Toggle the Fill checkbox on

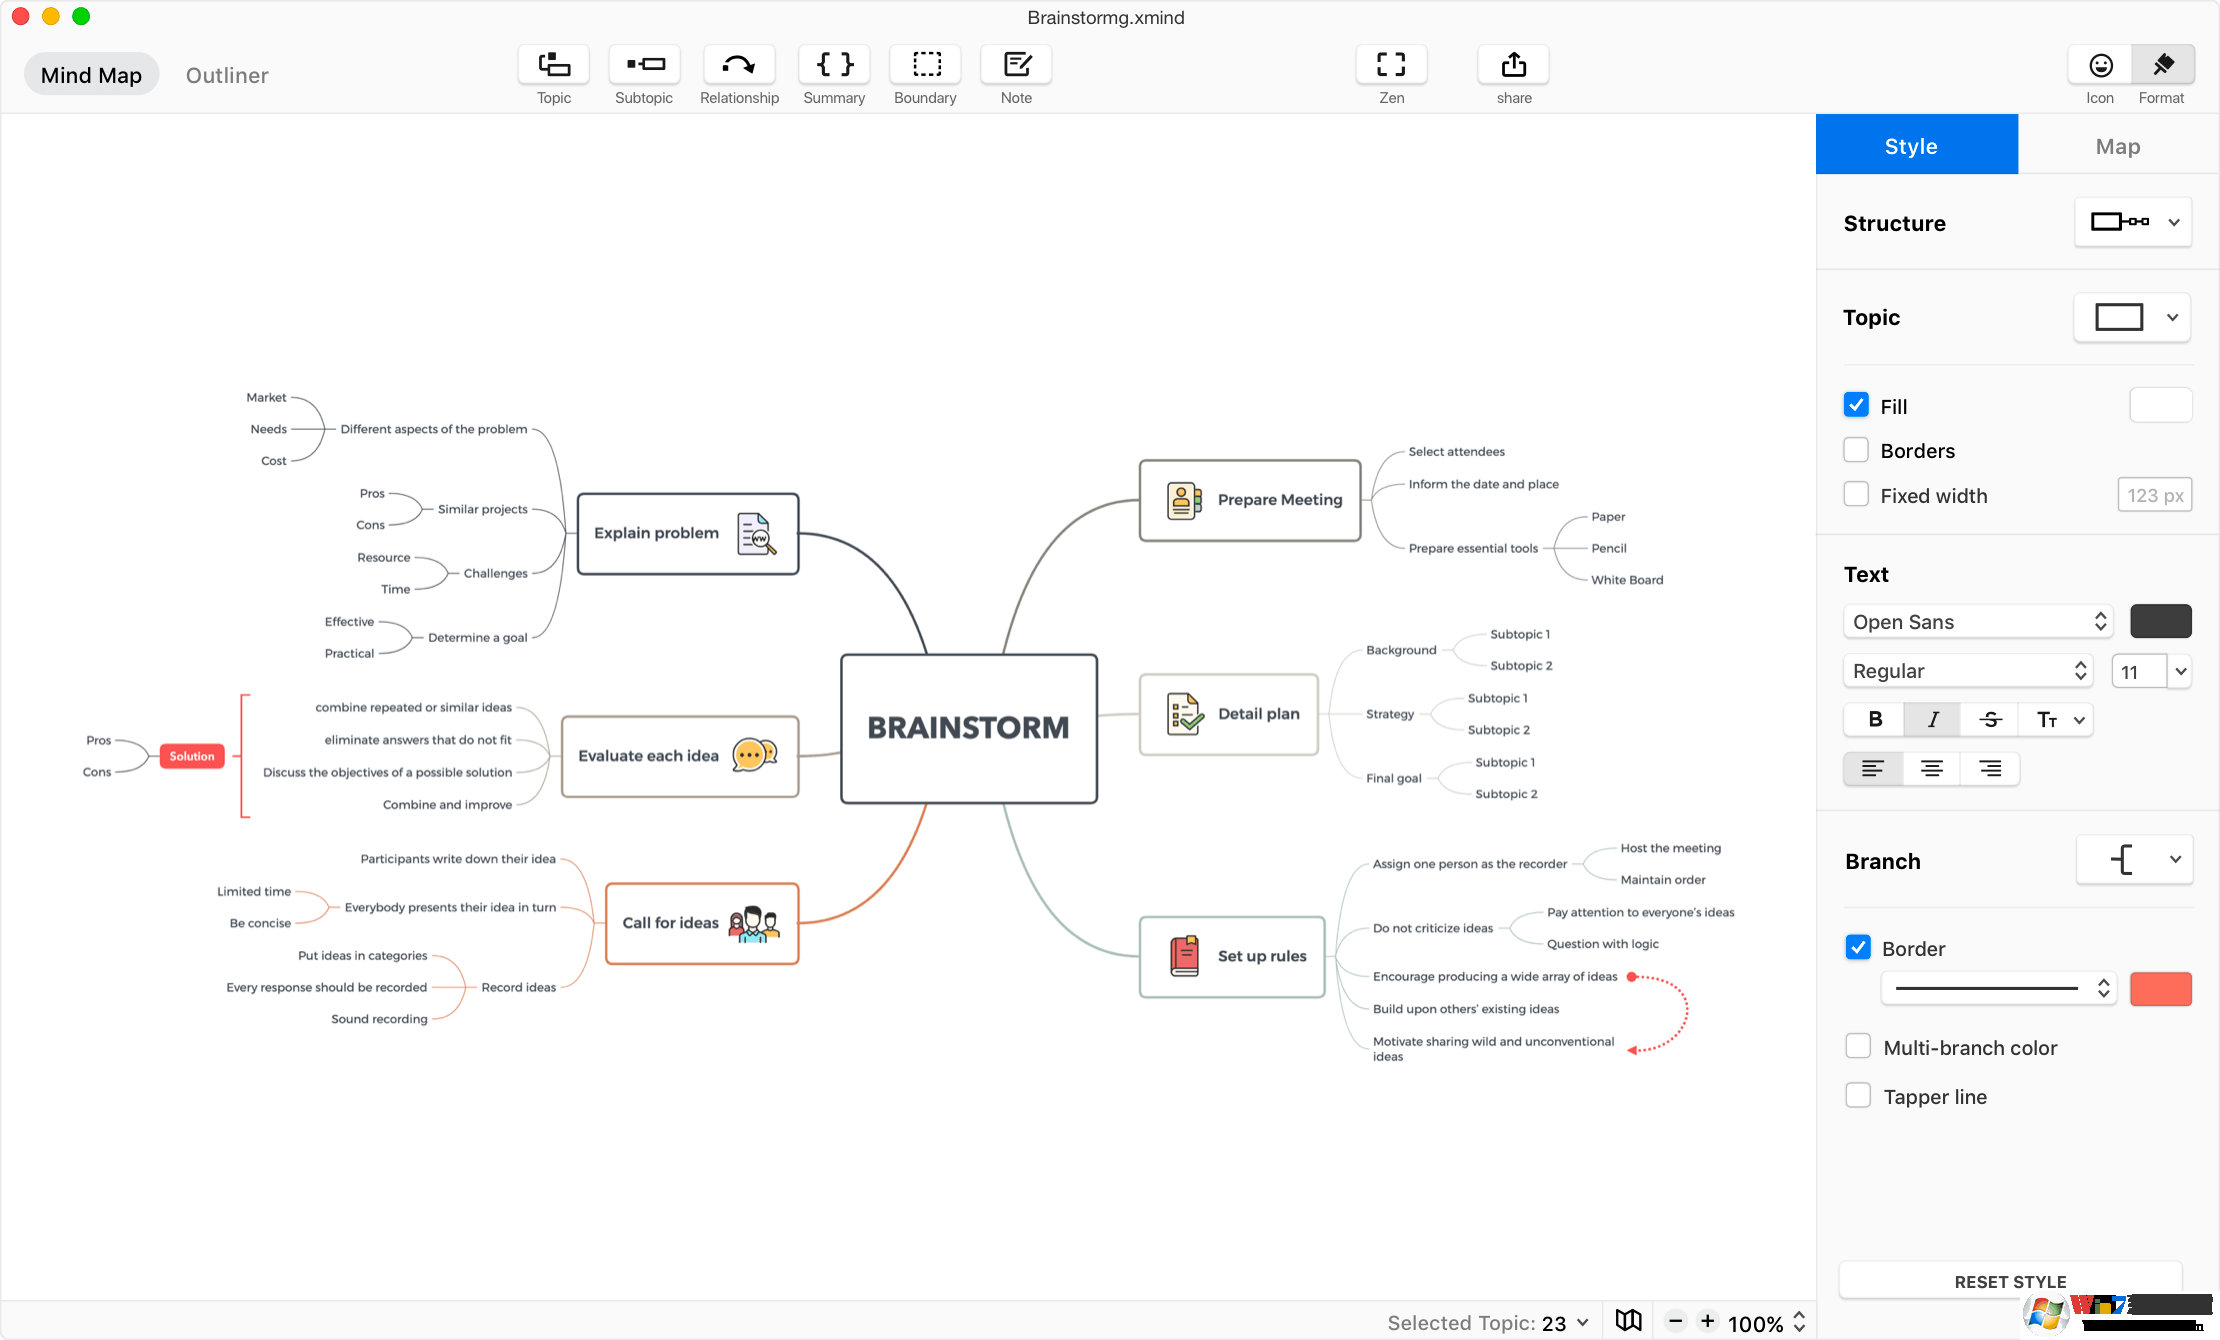coord(1855,406)
